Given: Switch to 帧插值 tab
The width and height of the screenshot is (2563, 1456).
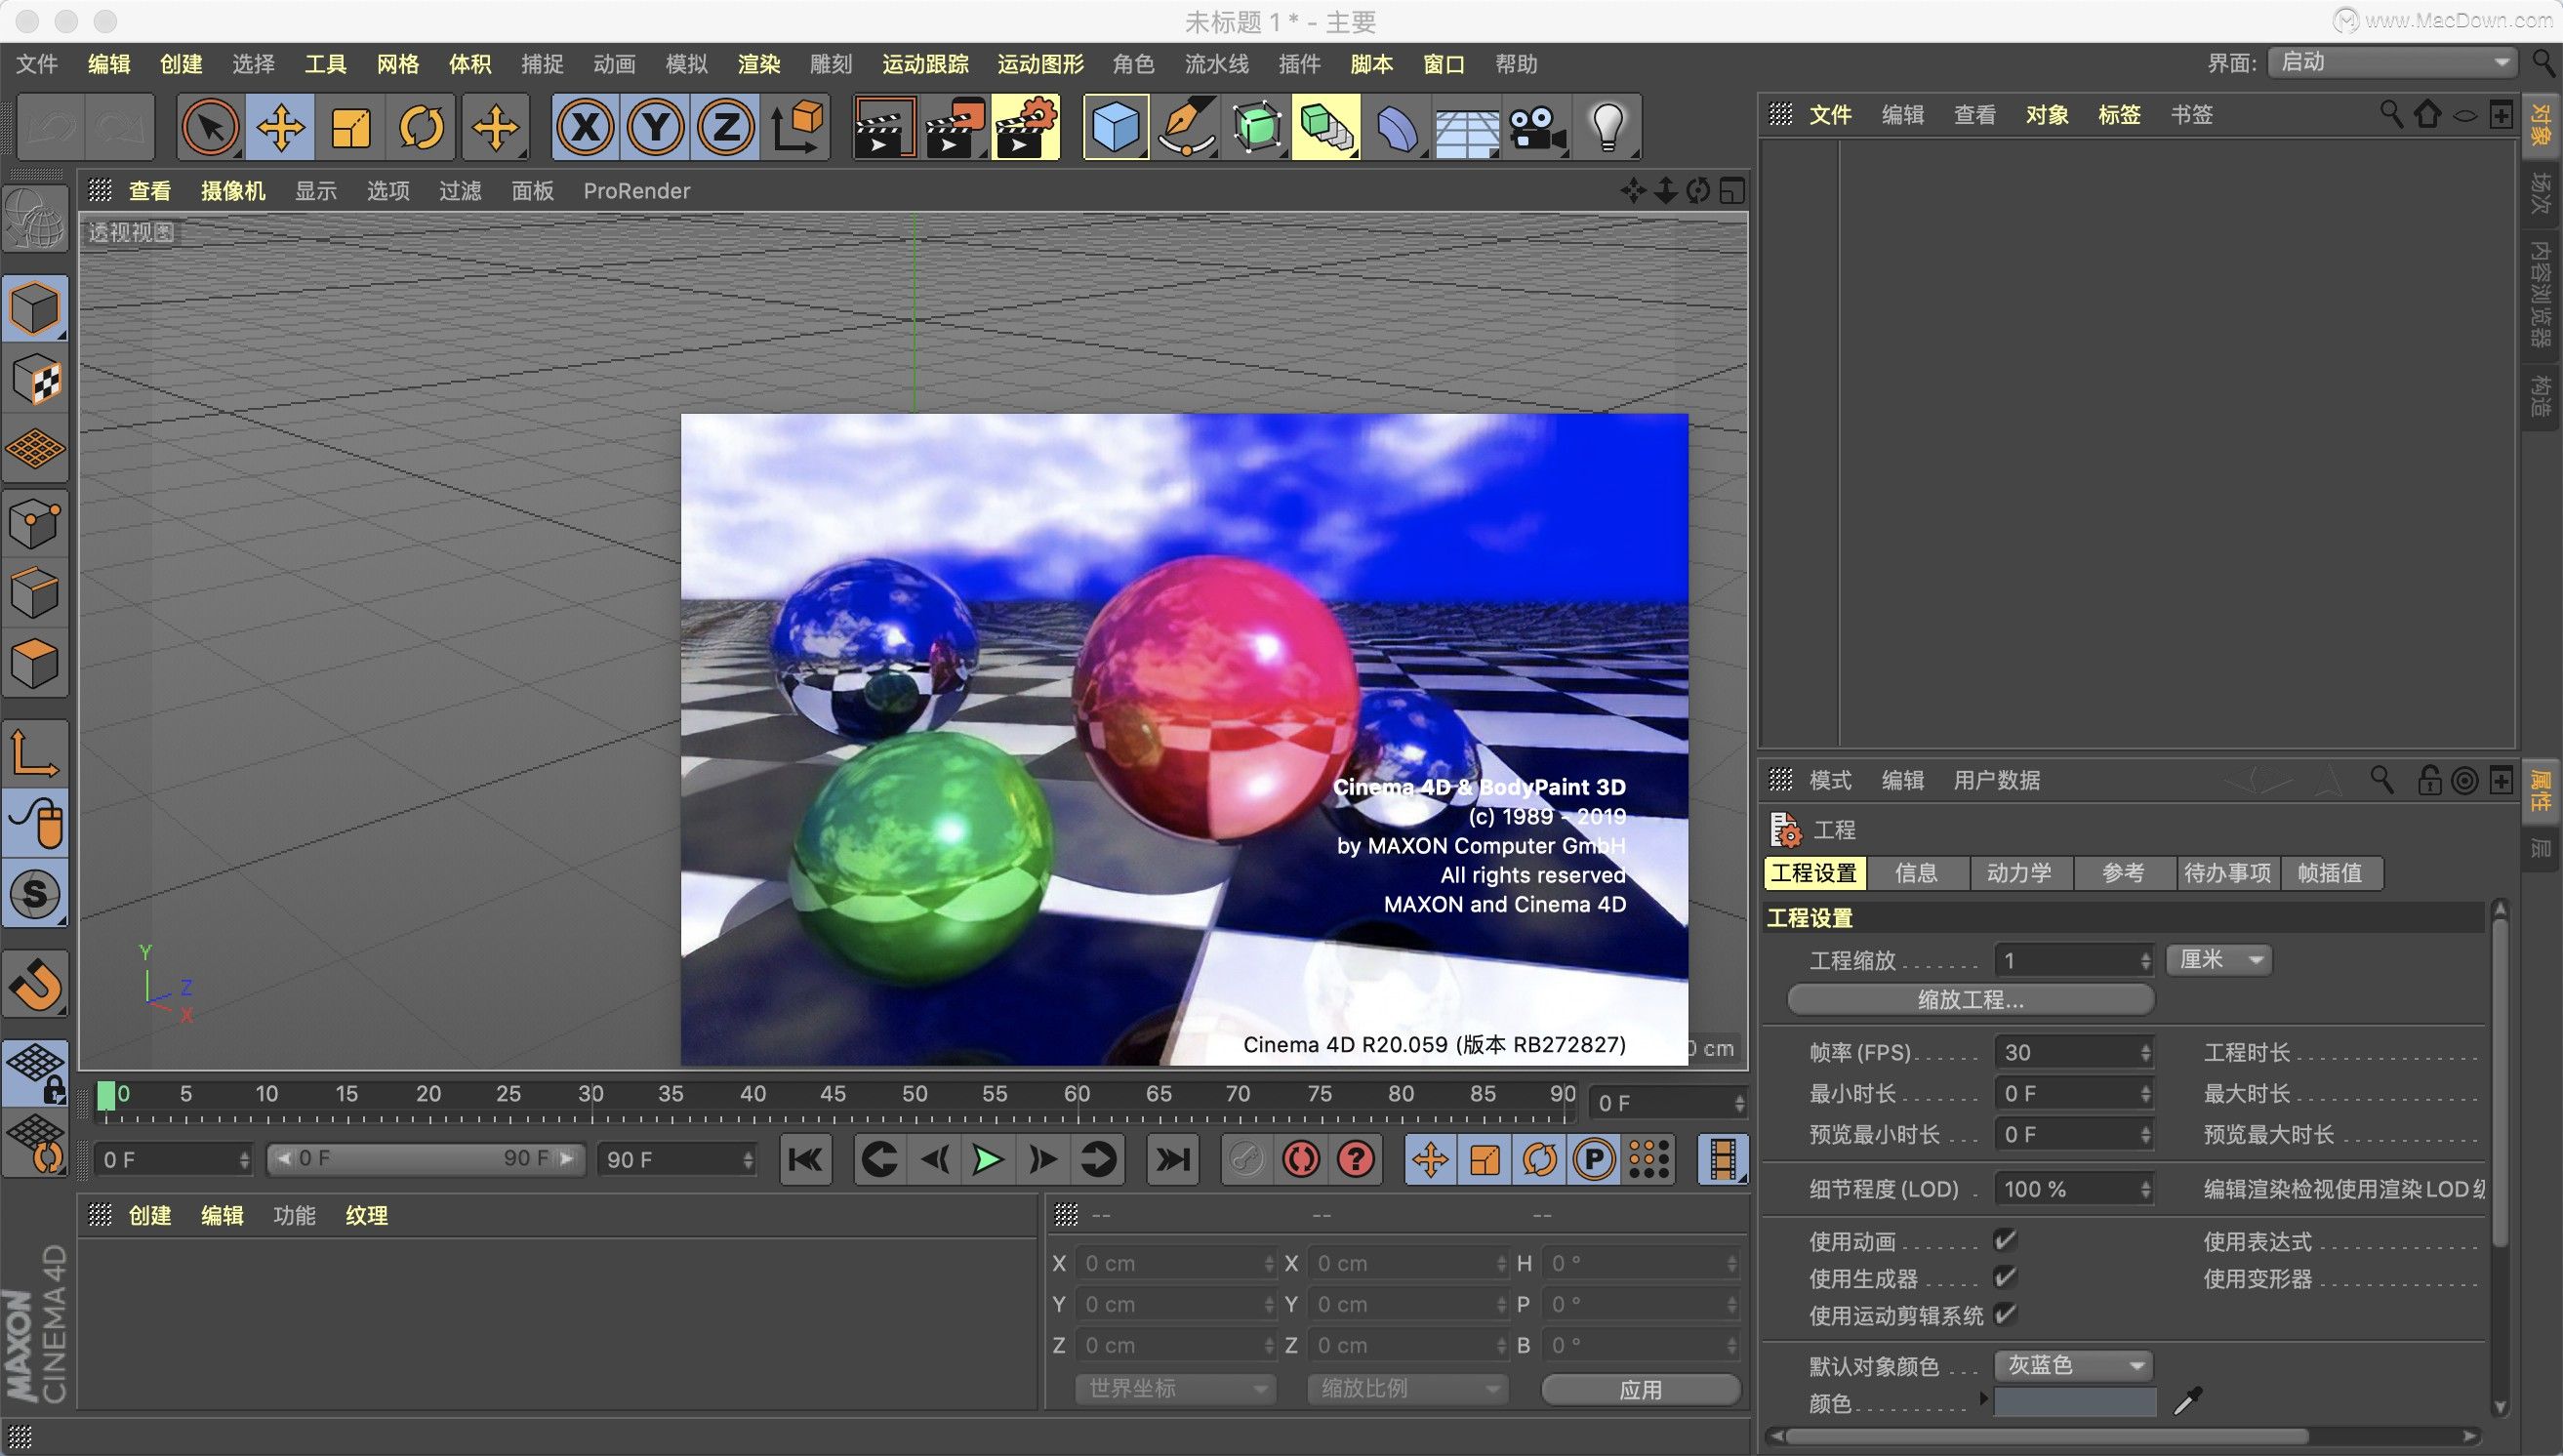Looking at the screenshot, I should [x=2329, y=873].
